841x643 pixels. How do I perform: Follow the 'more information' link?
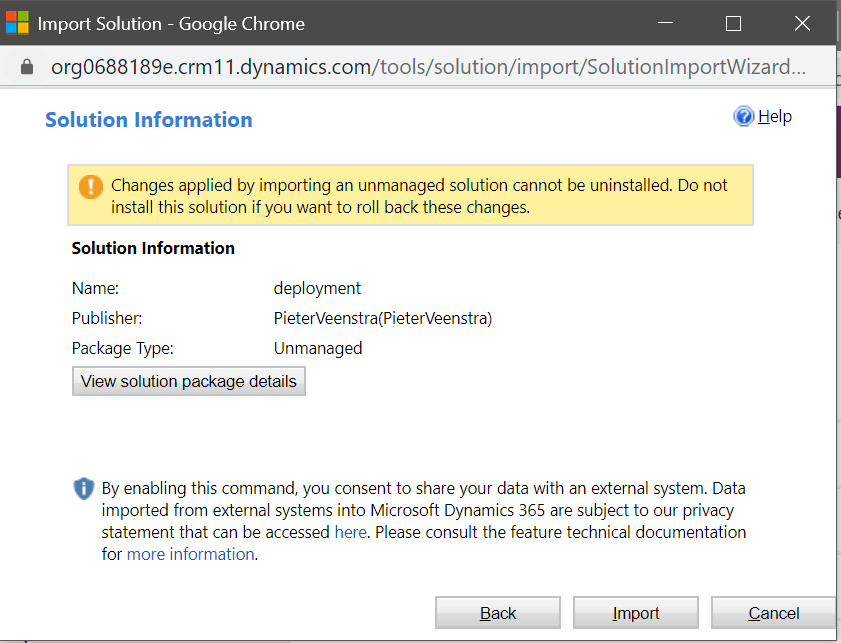coord(190,554)
